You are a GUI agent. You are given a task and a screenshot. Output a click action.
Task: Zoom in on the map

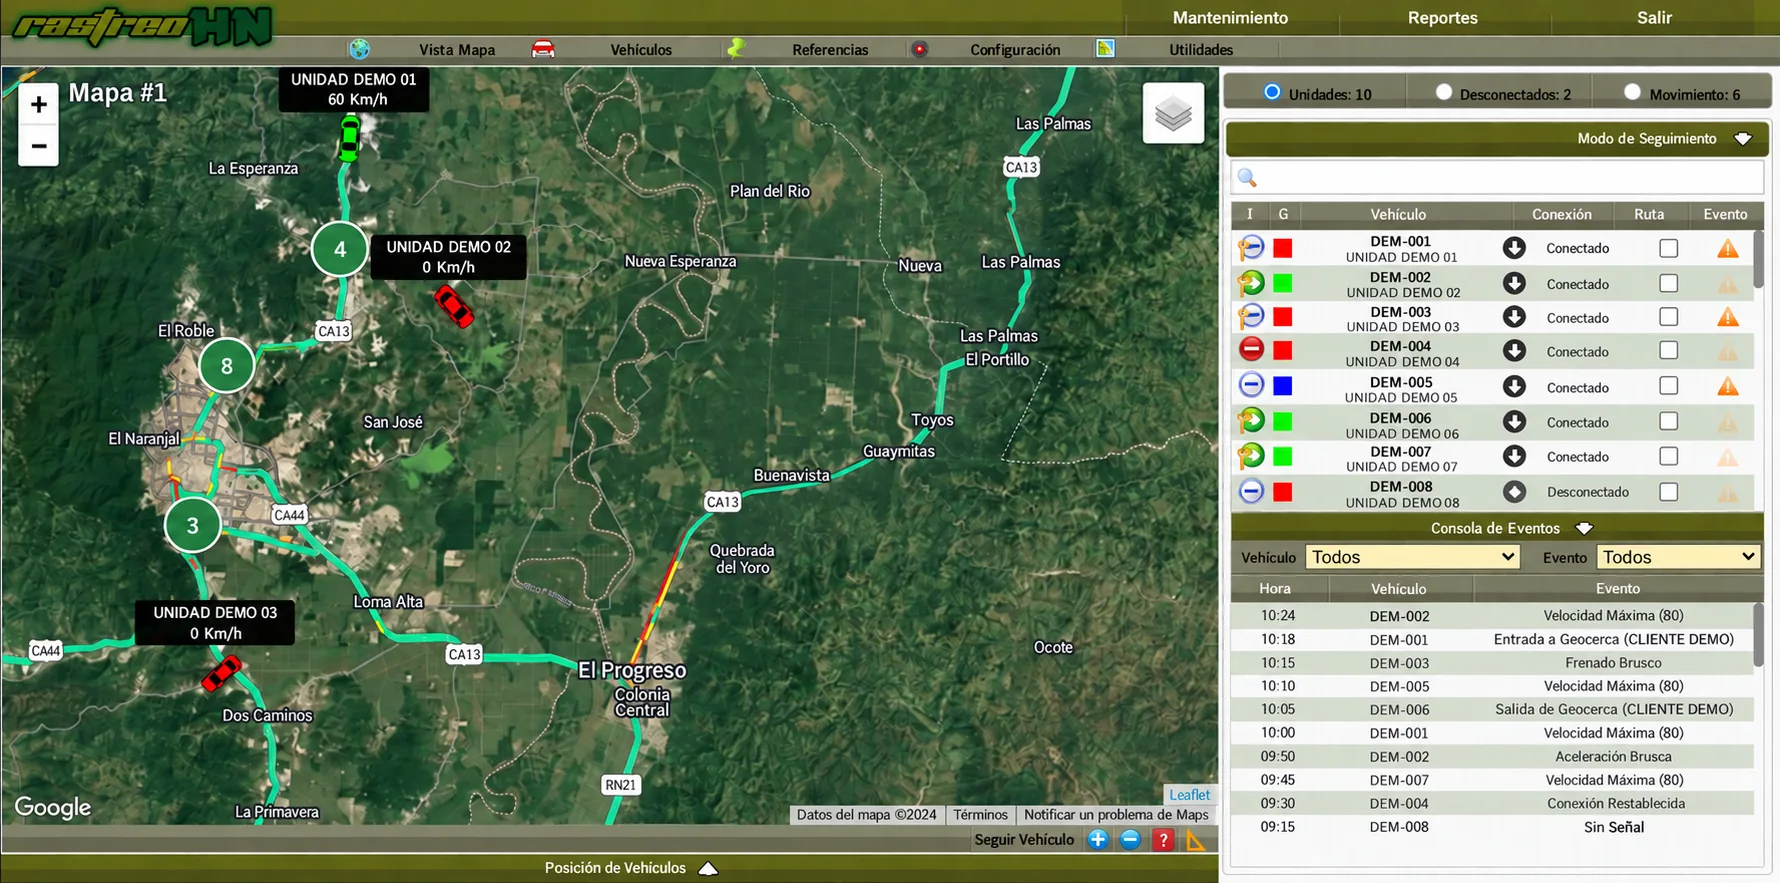coord(39,104)
